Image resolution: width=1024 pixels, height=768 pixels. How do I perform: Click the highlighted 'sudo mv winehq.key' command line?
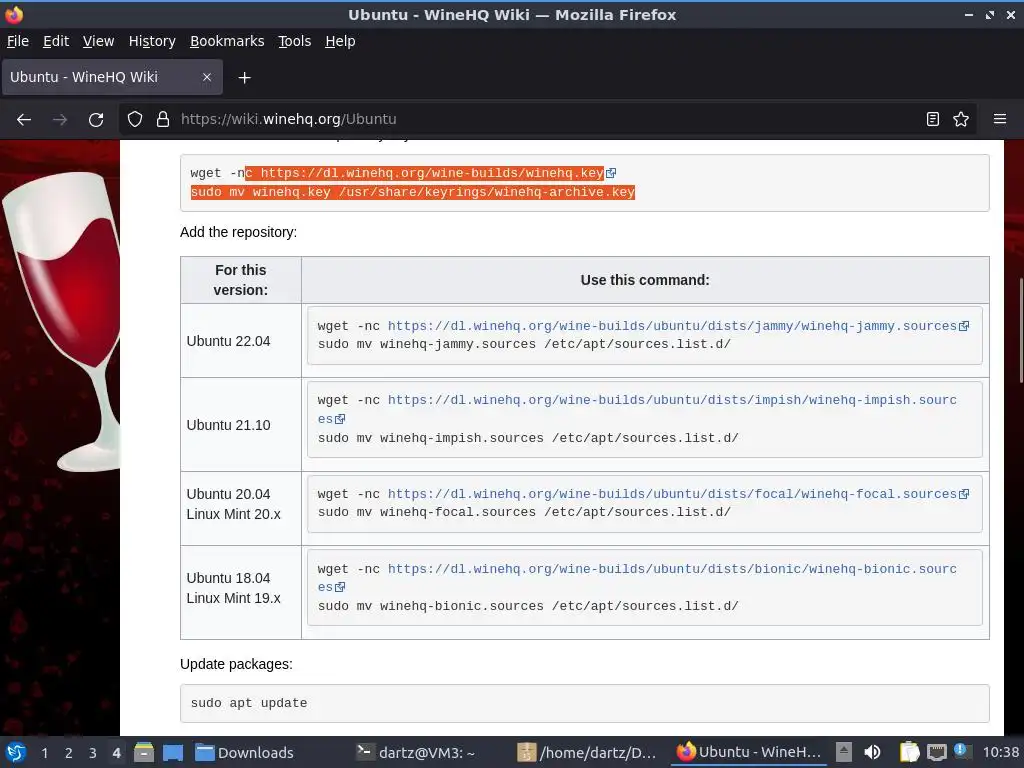[x=413, y=192]
